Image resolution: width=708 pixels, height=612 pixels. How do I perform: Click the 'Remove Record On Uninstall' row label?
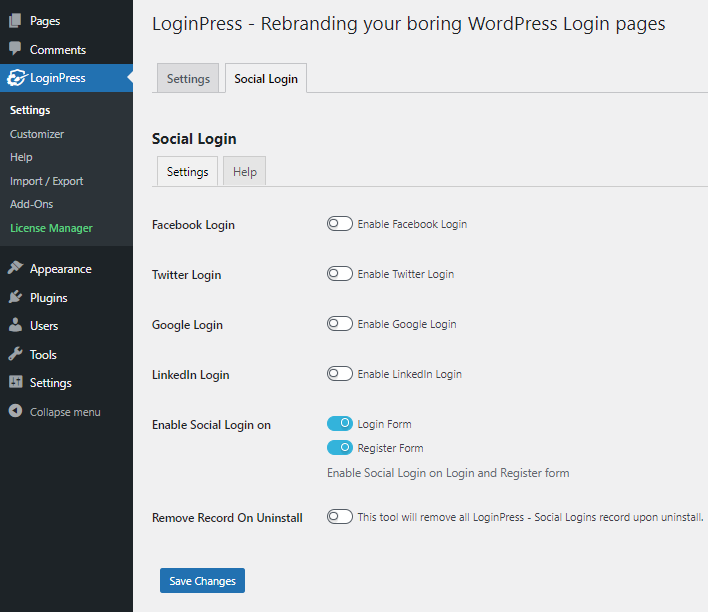pyautogui.click(x=227, y=518)
